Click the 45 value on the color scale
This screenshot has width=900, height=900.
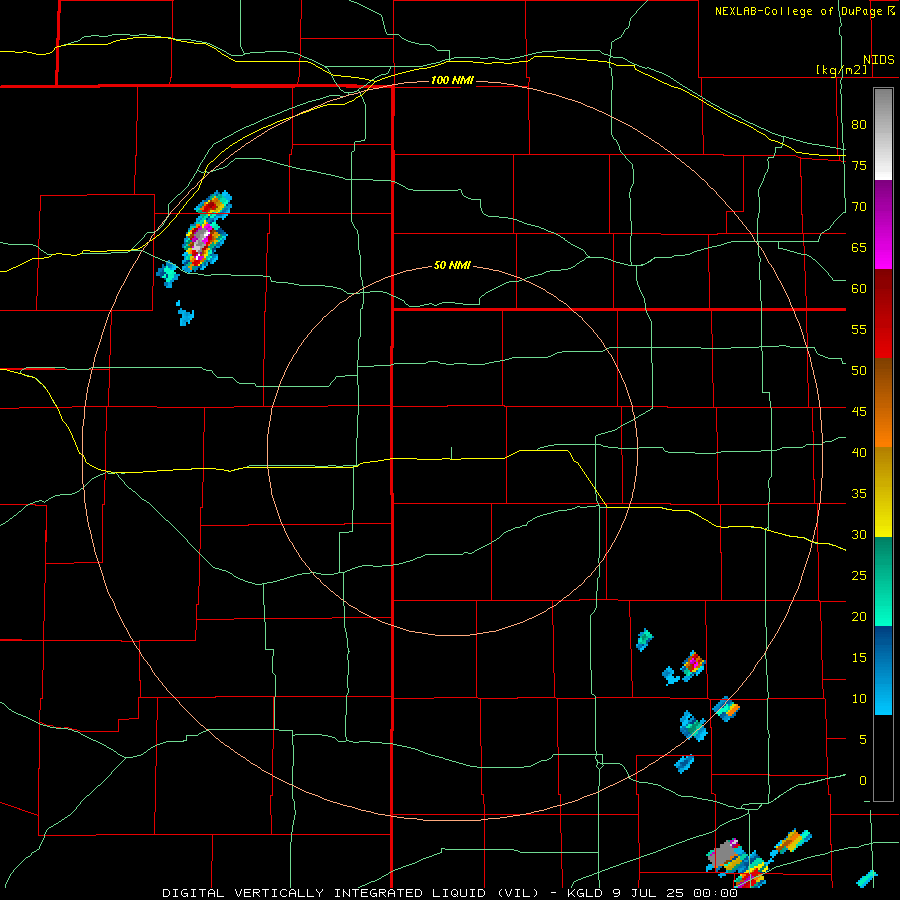(x=859, y=412)
